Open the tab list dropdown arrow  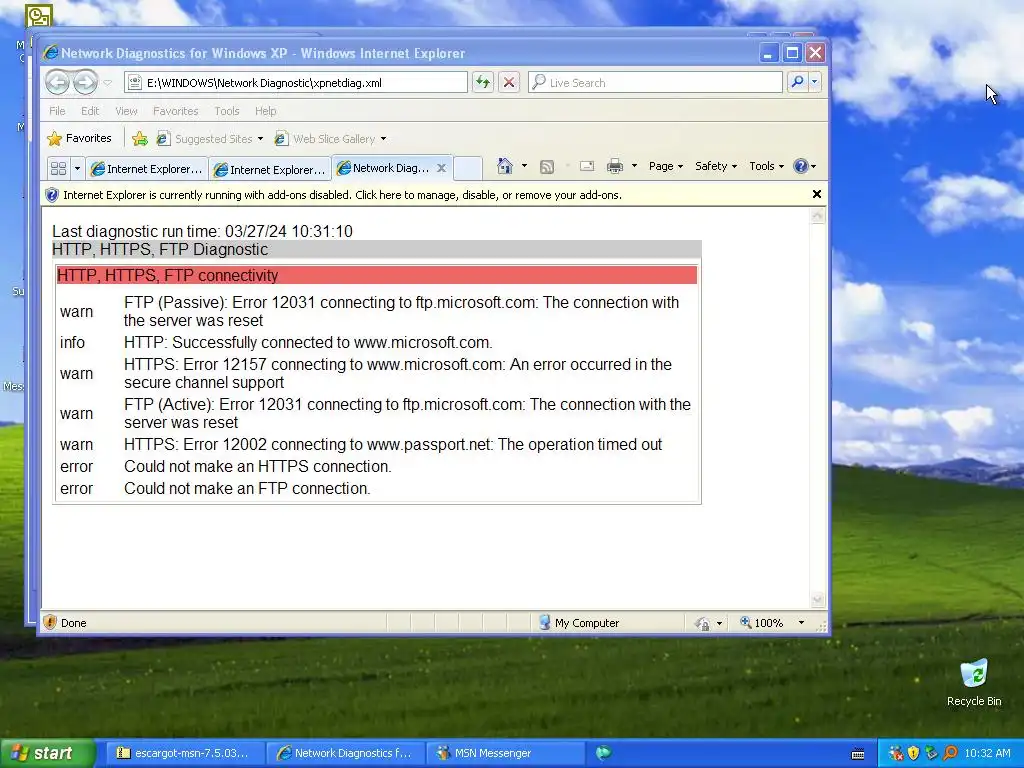coord(77,168)
